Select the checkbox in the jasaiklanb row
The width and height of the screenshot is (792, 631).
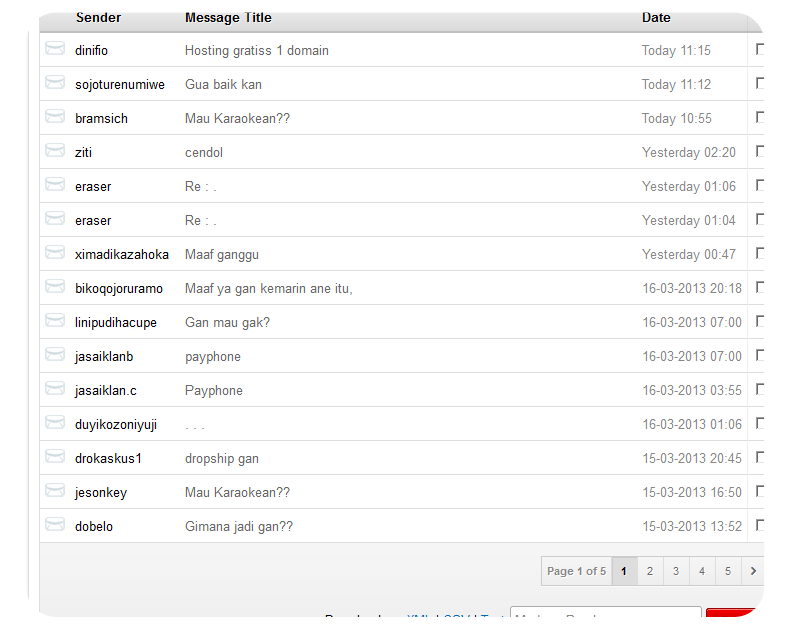(760, 355)
